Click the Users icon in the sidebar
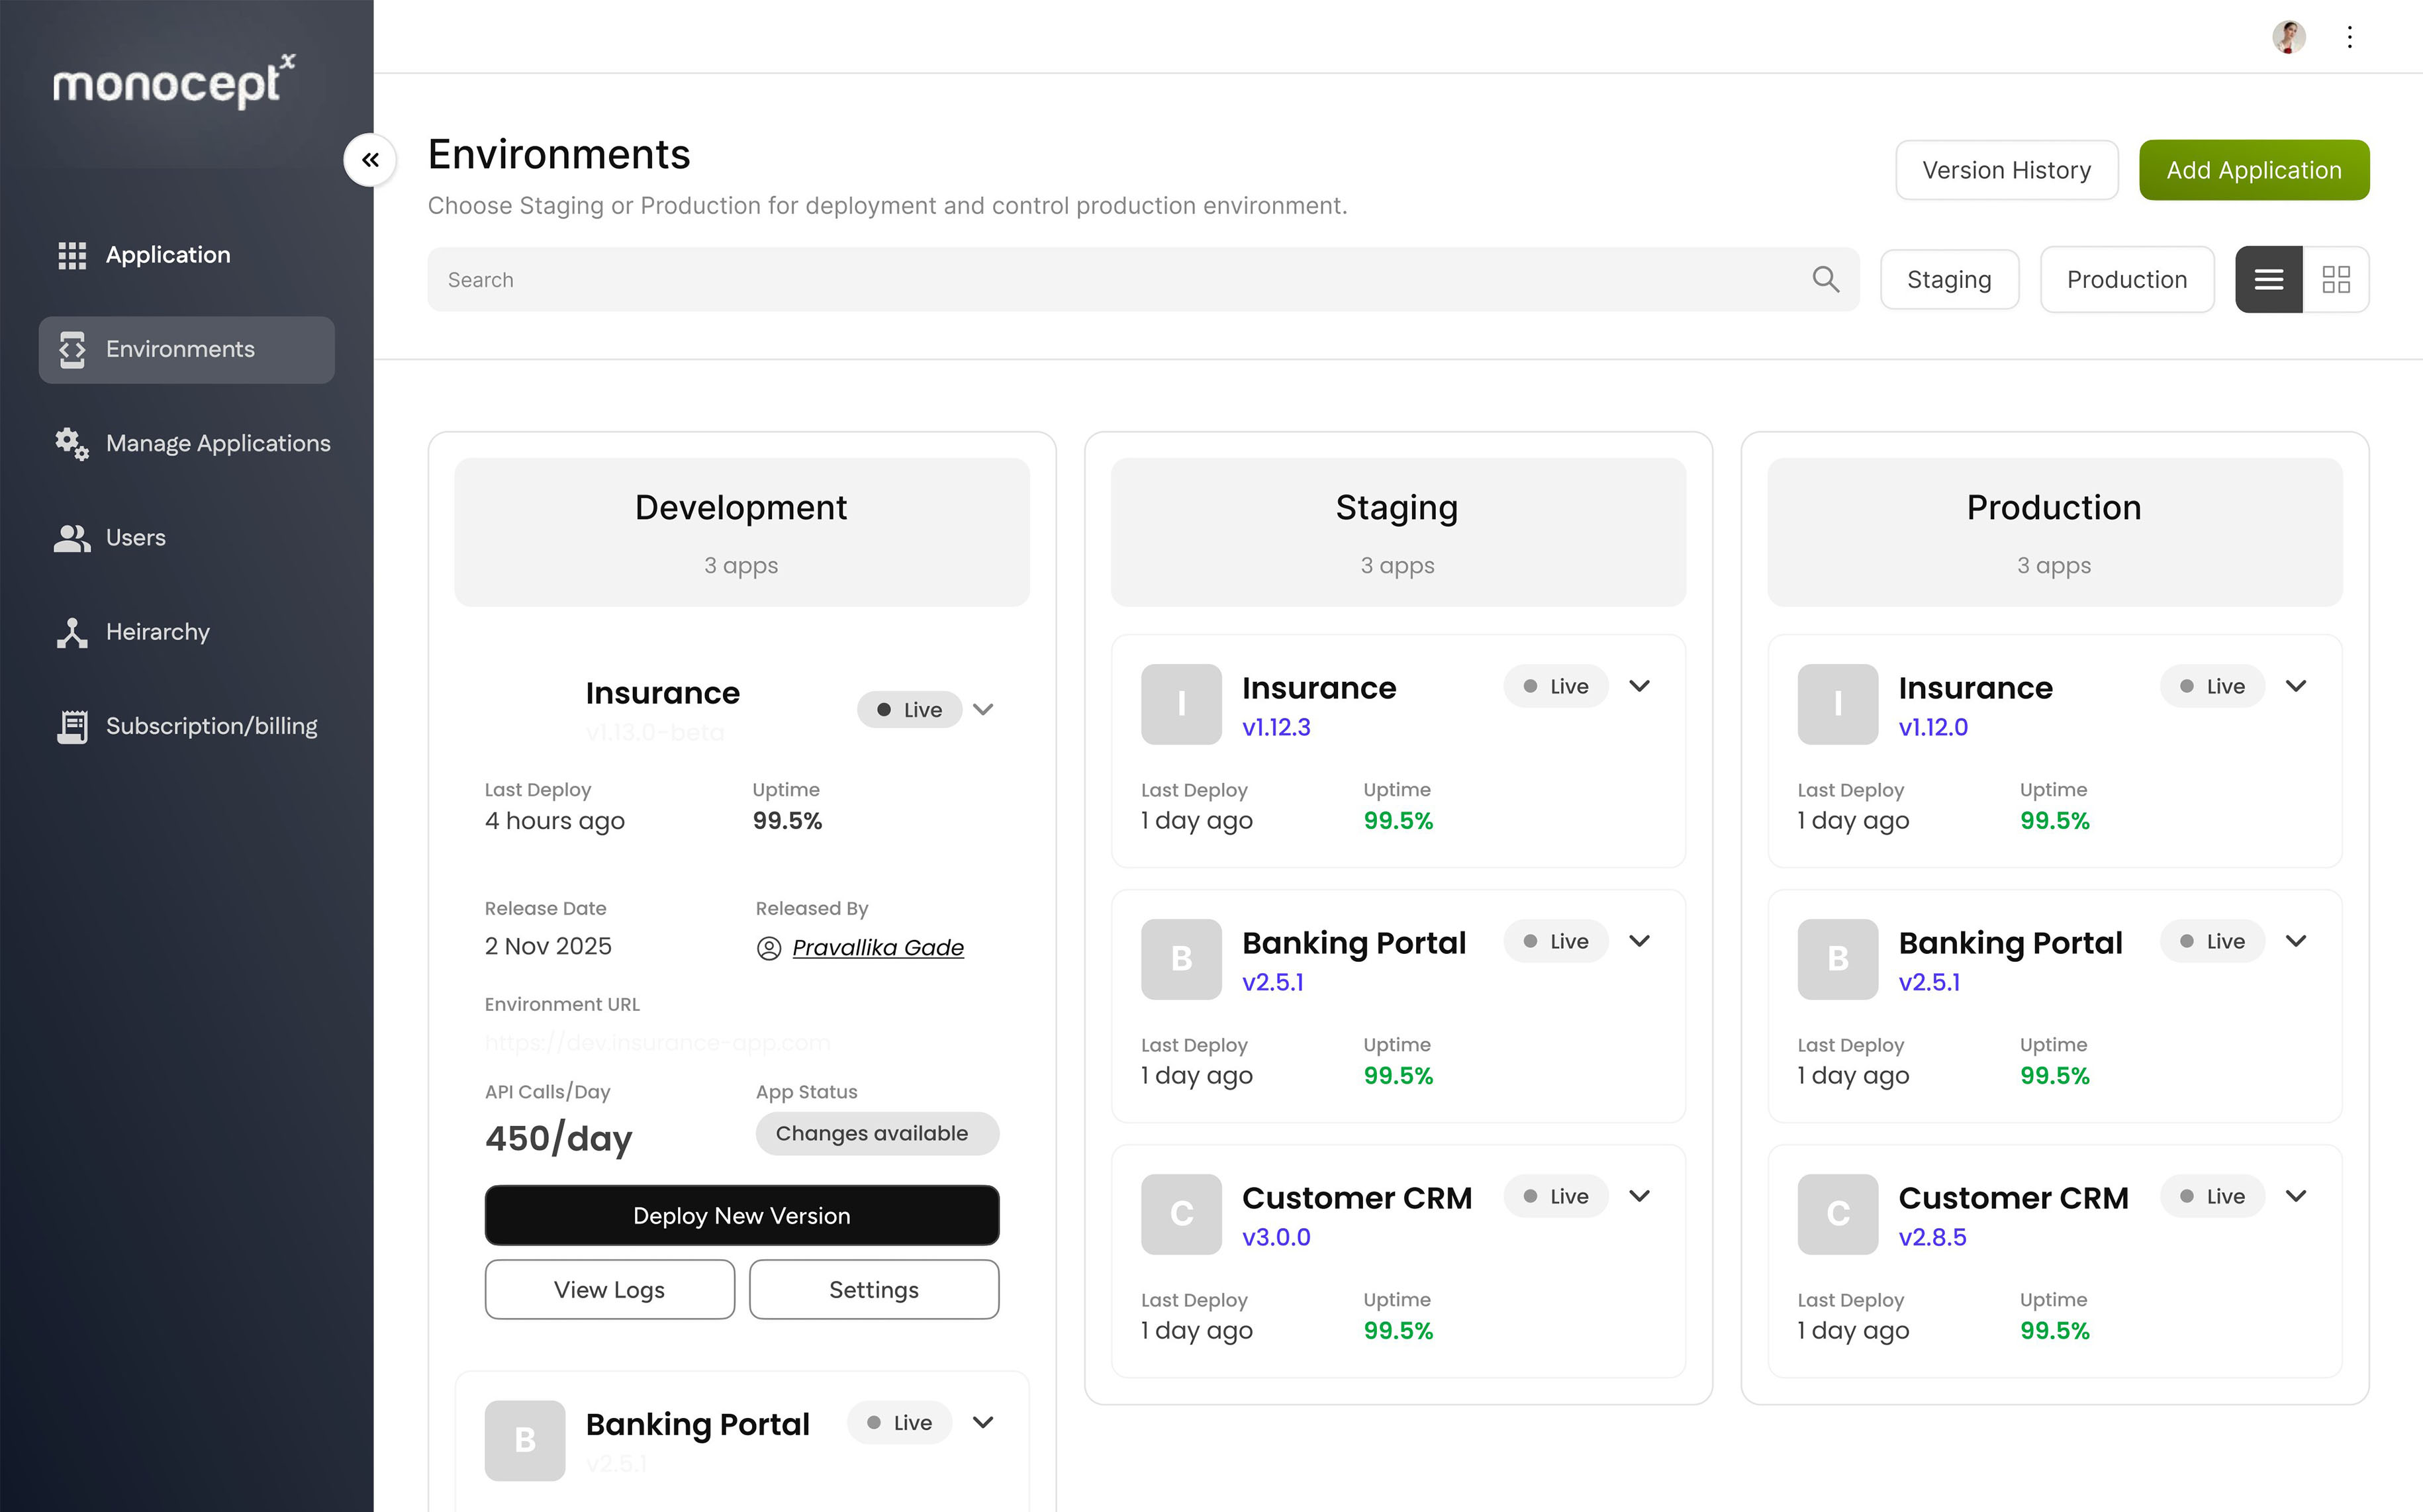 (x=71, y=537)
